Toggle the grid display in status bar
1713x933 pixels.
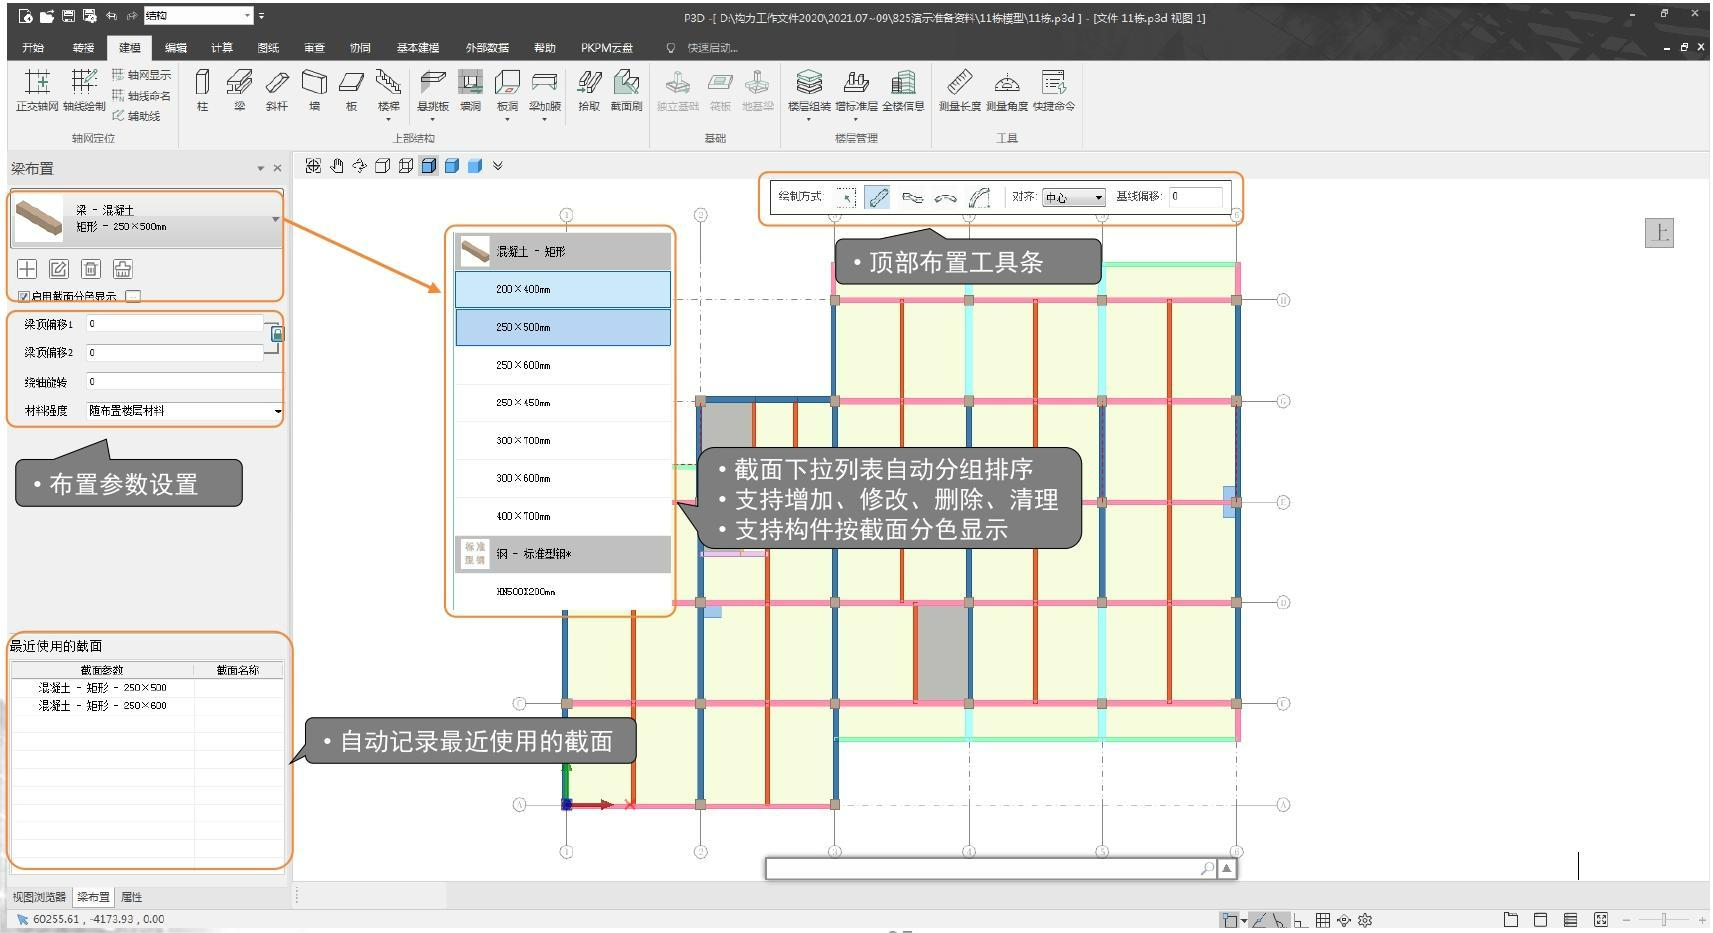pyautogui.click(x=1322, y=920)
